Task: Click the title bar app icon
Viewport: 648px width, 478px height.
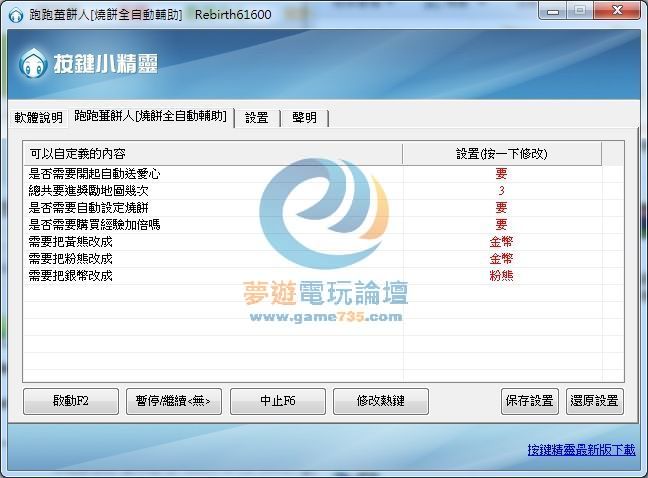Action: [x=16, y=15]
